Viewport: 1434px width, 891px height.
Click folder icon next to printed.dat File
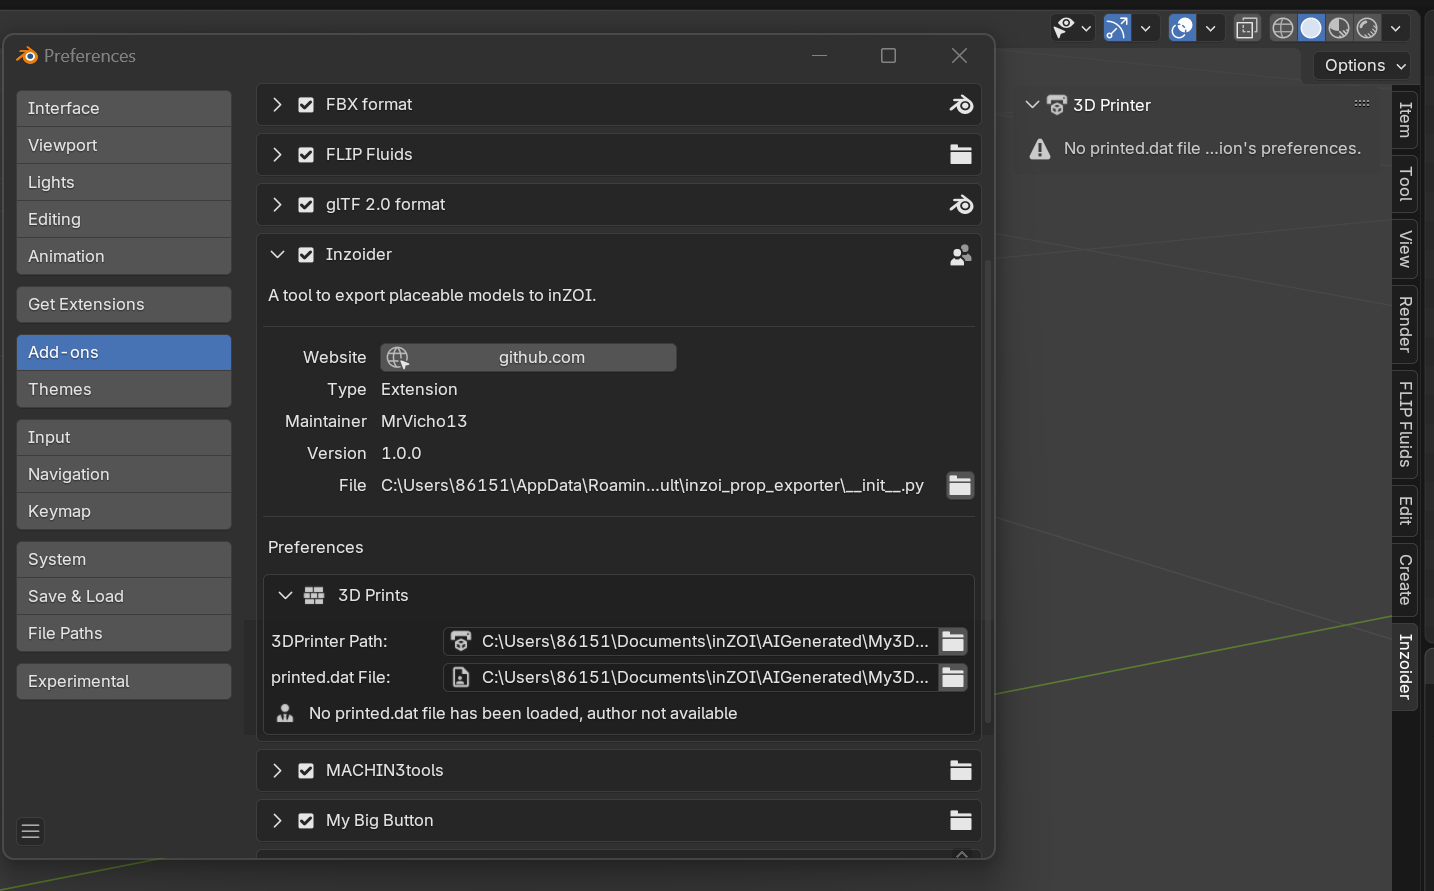pos(953,678)
